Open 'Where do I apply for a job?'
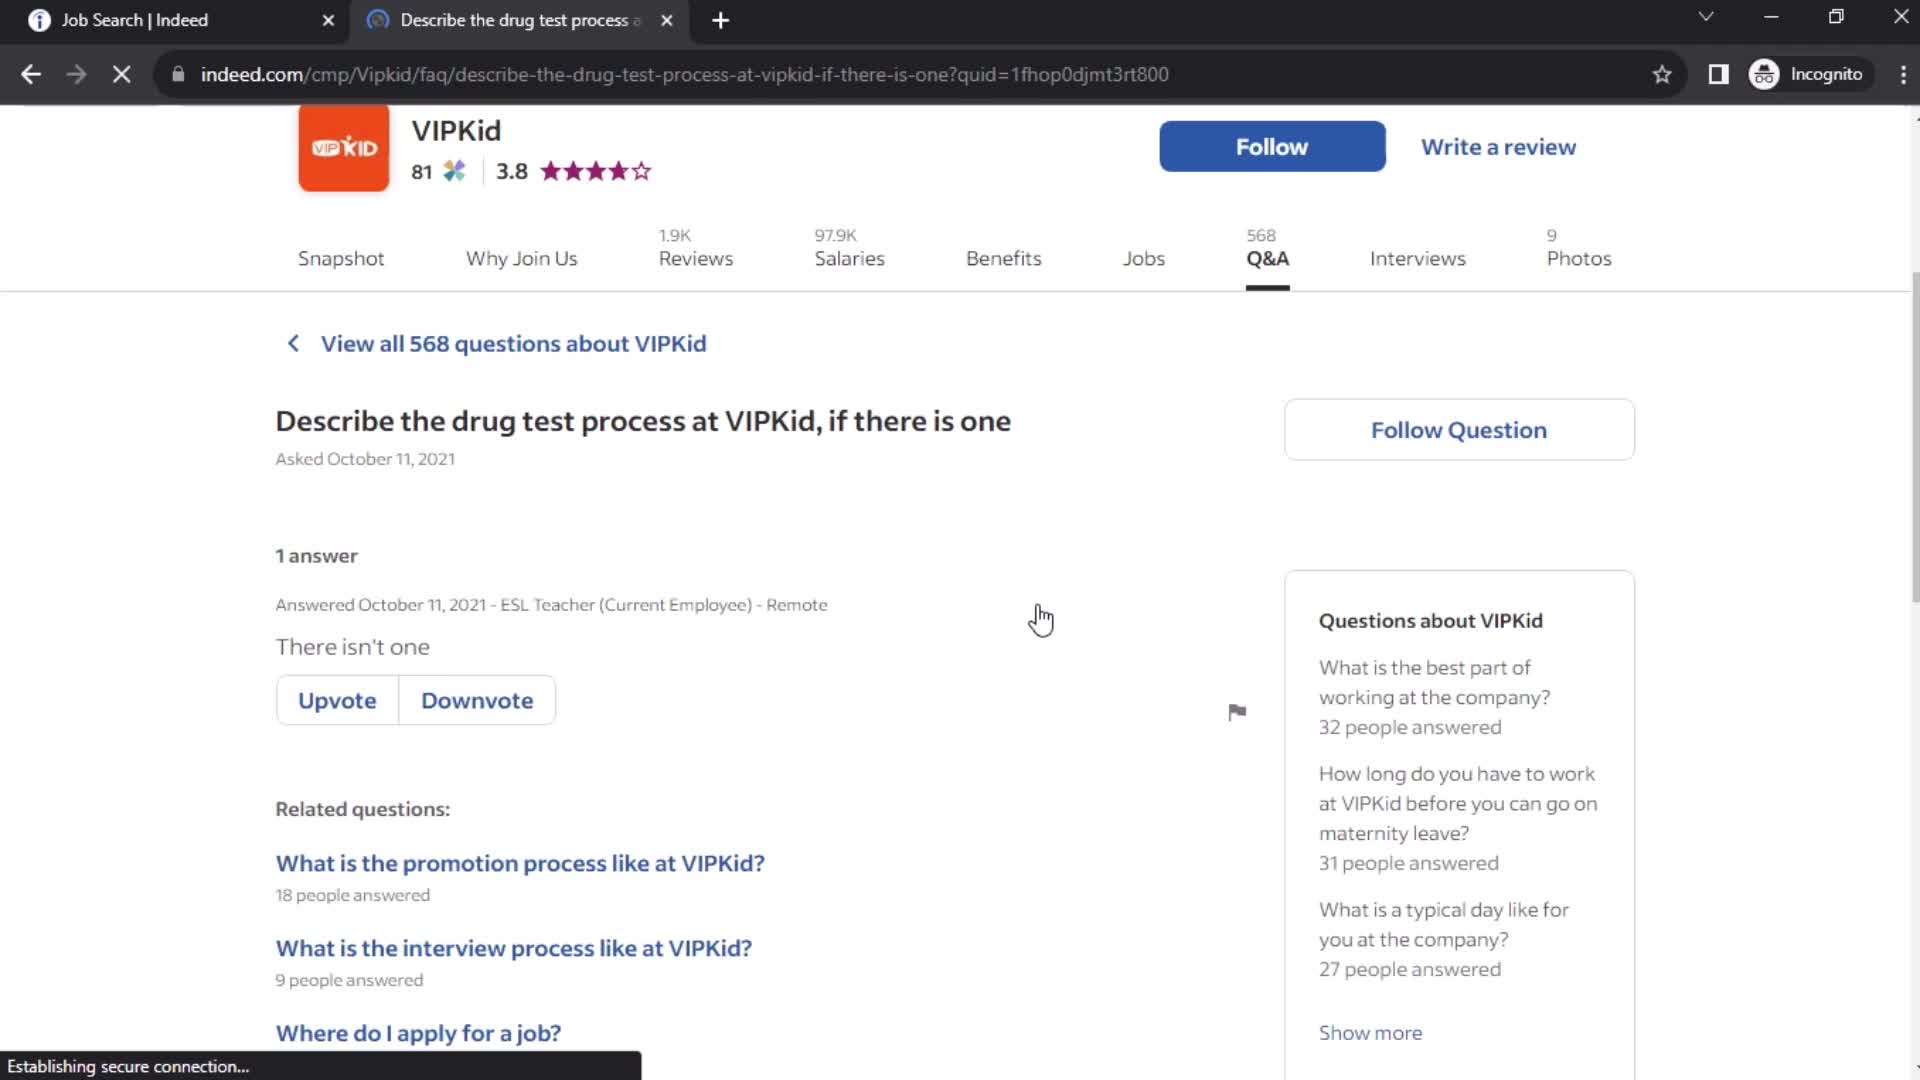Viewport: 1920px width, 1080px height. (x=418, y=1033)
